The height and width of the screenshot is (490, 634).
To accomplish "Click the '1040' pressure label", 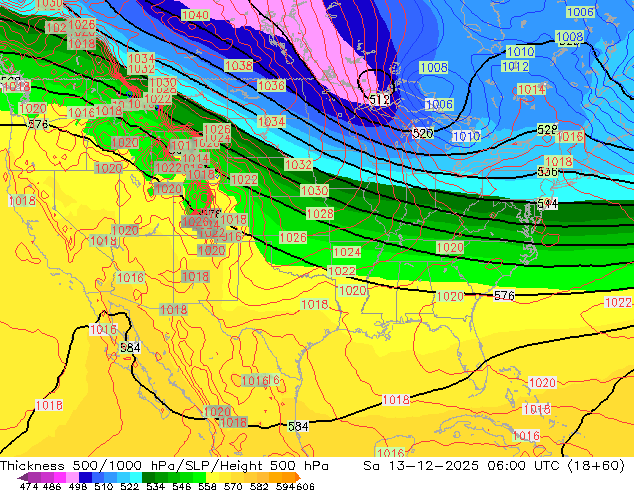I will tap(195, 15).
